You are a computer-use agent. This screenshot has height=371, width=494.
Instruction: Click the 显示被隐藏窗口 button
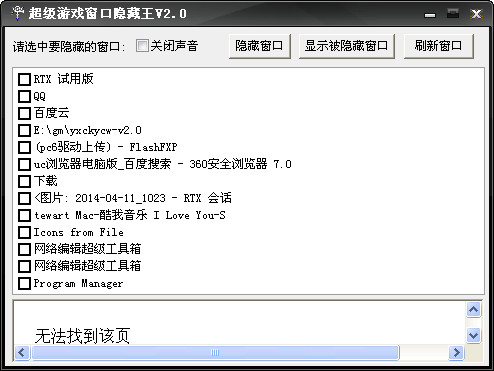(x=347, y=46)
